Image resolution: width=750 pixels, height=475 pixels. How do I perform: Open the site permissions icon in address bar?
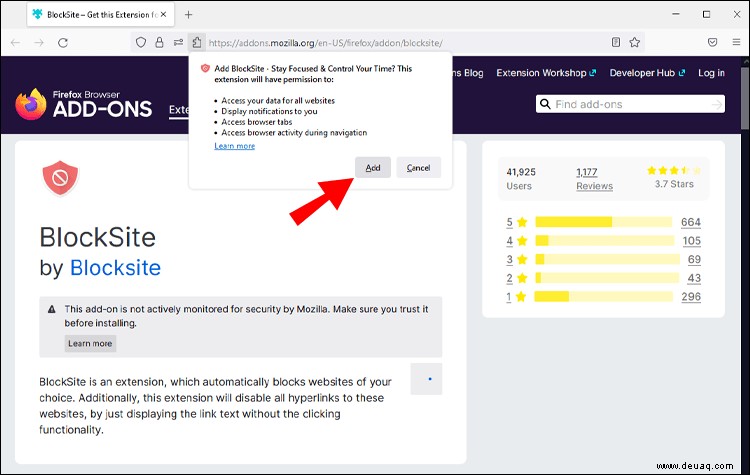point(178,43)
